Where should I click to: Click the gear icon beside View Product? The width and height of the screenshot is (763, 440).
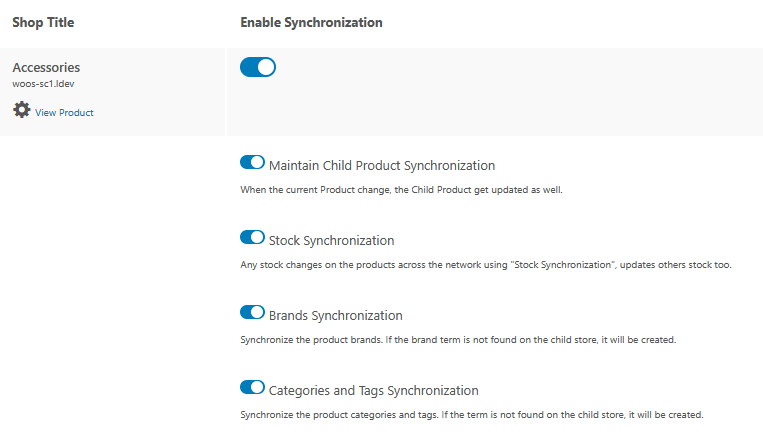pos(21,110)
